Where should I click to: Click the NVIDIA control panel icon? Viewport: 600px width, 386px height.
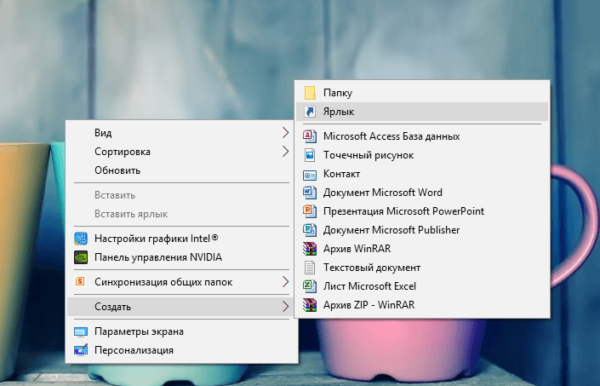[x=81, y=257]
